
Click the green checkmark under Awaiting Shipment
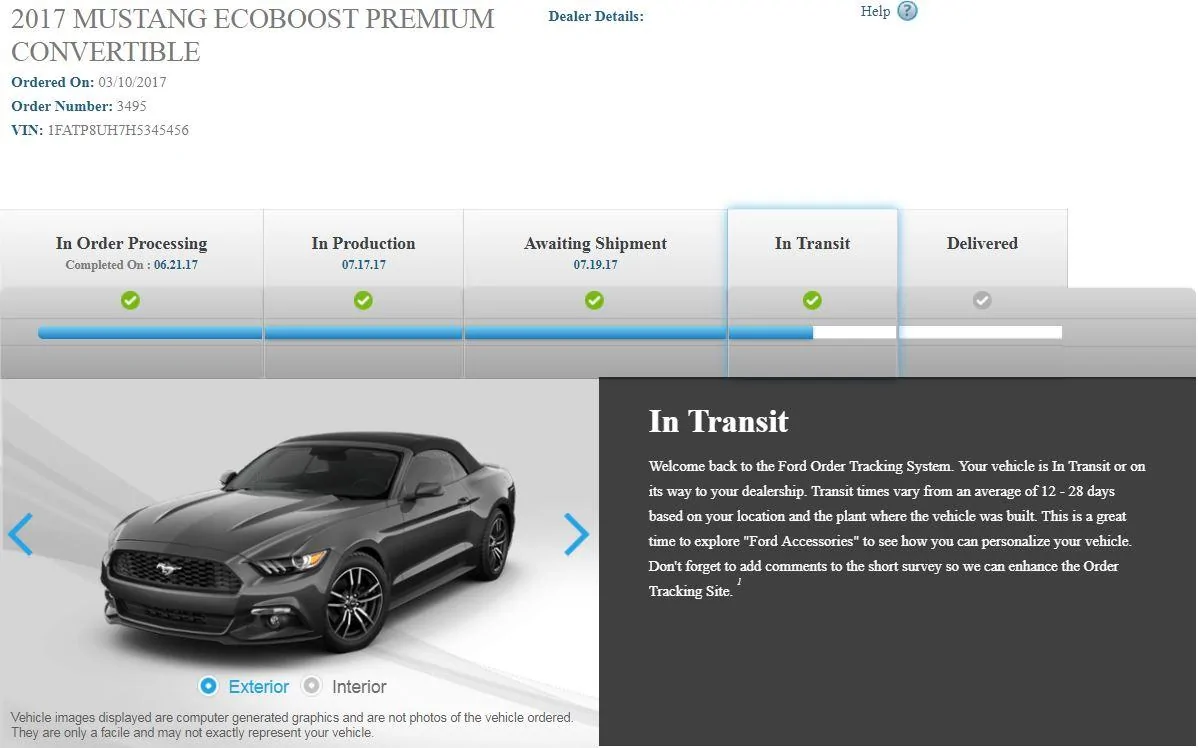594,300
